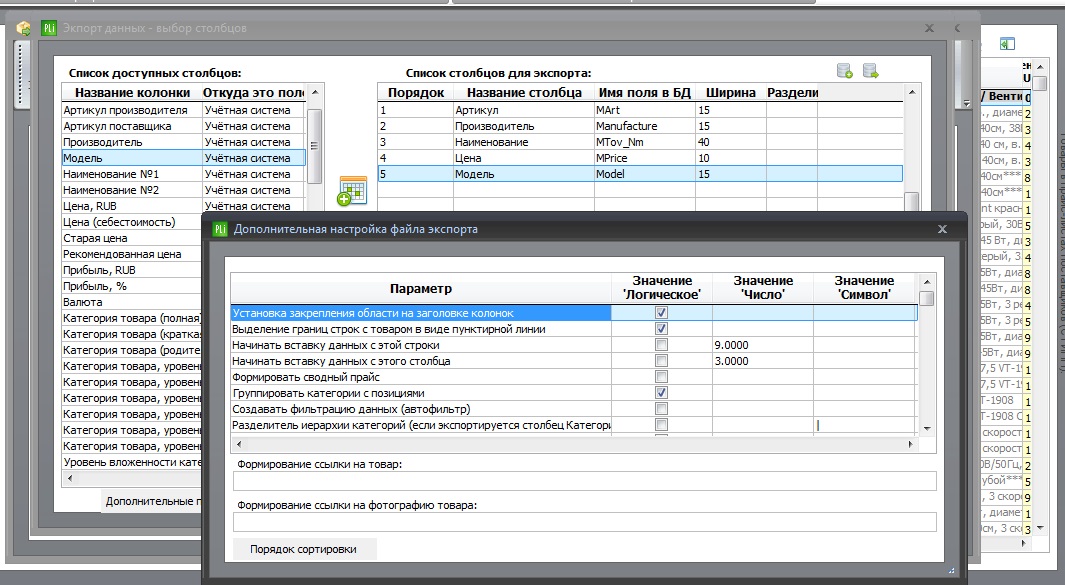This screenshot has height=585, width=1065.
Task: Toggle checkbox for Установка закрепления области
Action: pos(661,313)
